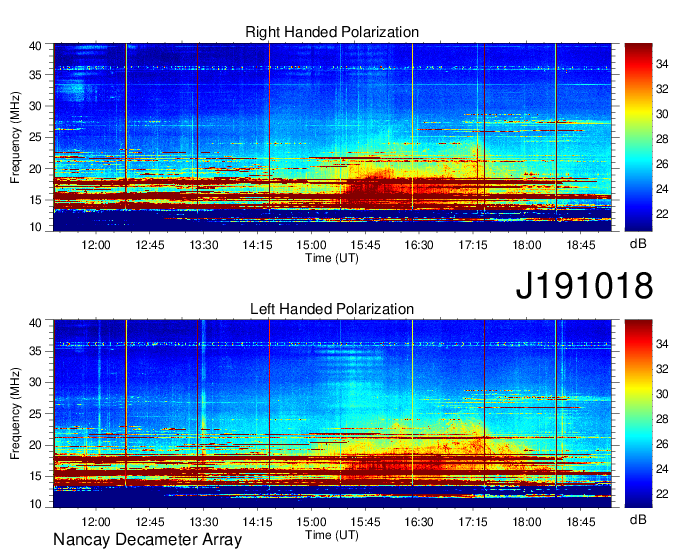This screenshot has height=552, width=680.
Task: Click the 35 MHz frequency tick of Right Handed plot
Action: [35, 75]
